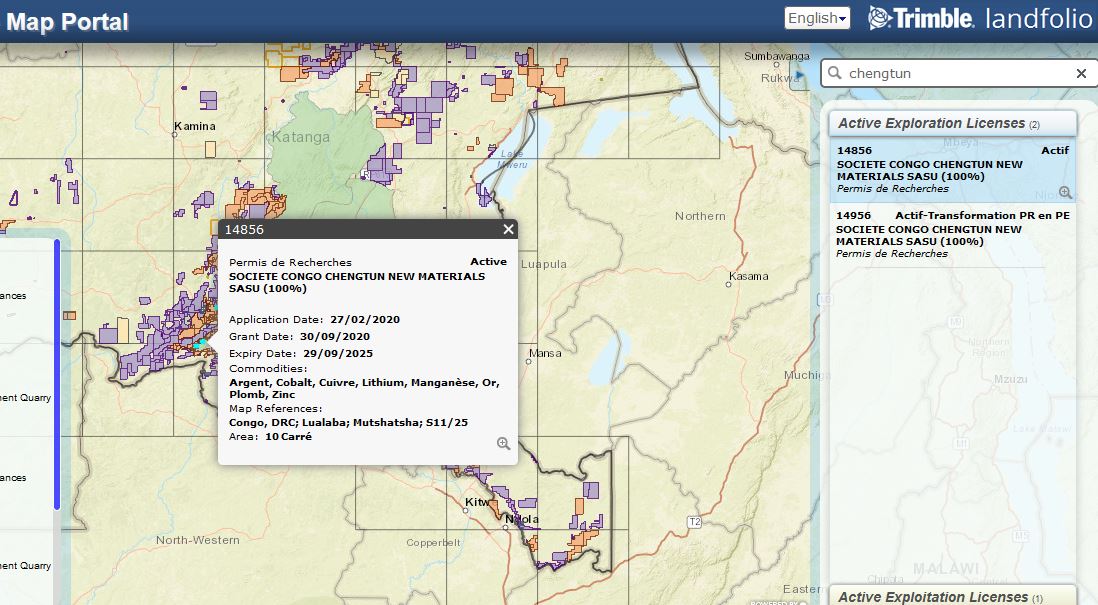Click the T2 road marker on map
1098x605 pixels.
tap(694, 522)
